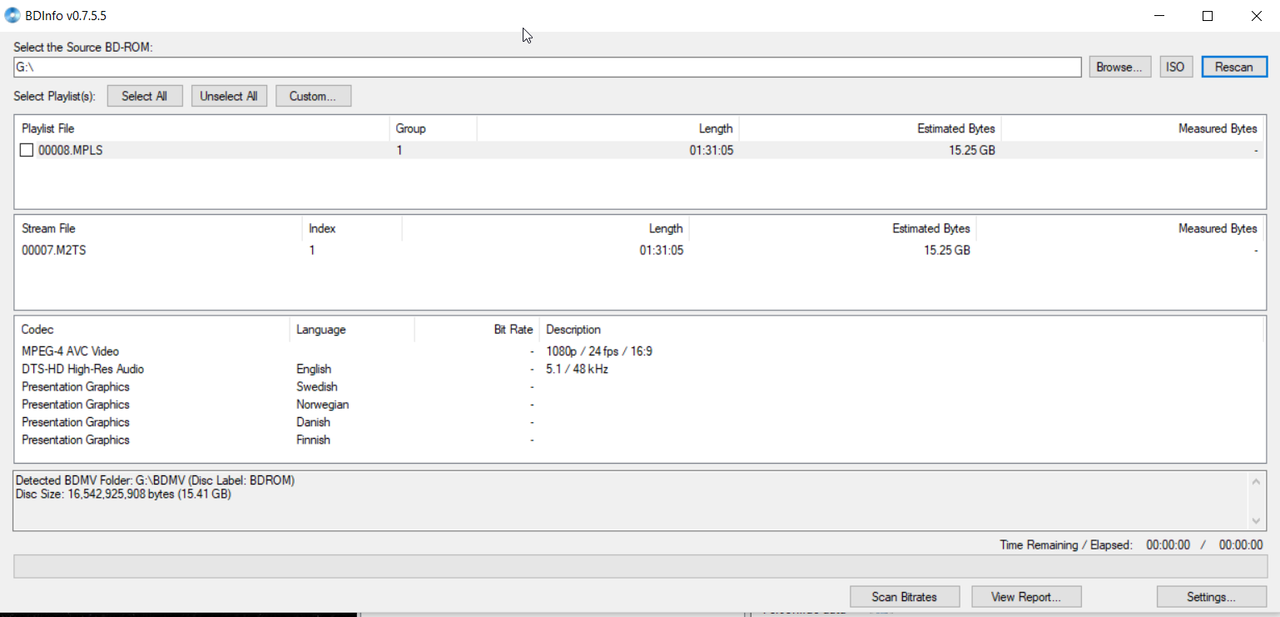Image resolution: width=1280 pixels, height=617 pixels.
Task: Click the Stream File column header
Action: (x=158, y=229)
